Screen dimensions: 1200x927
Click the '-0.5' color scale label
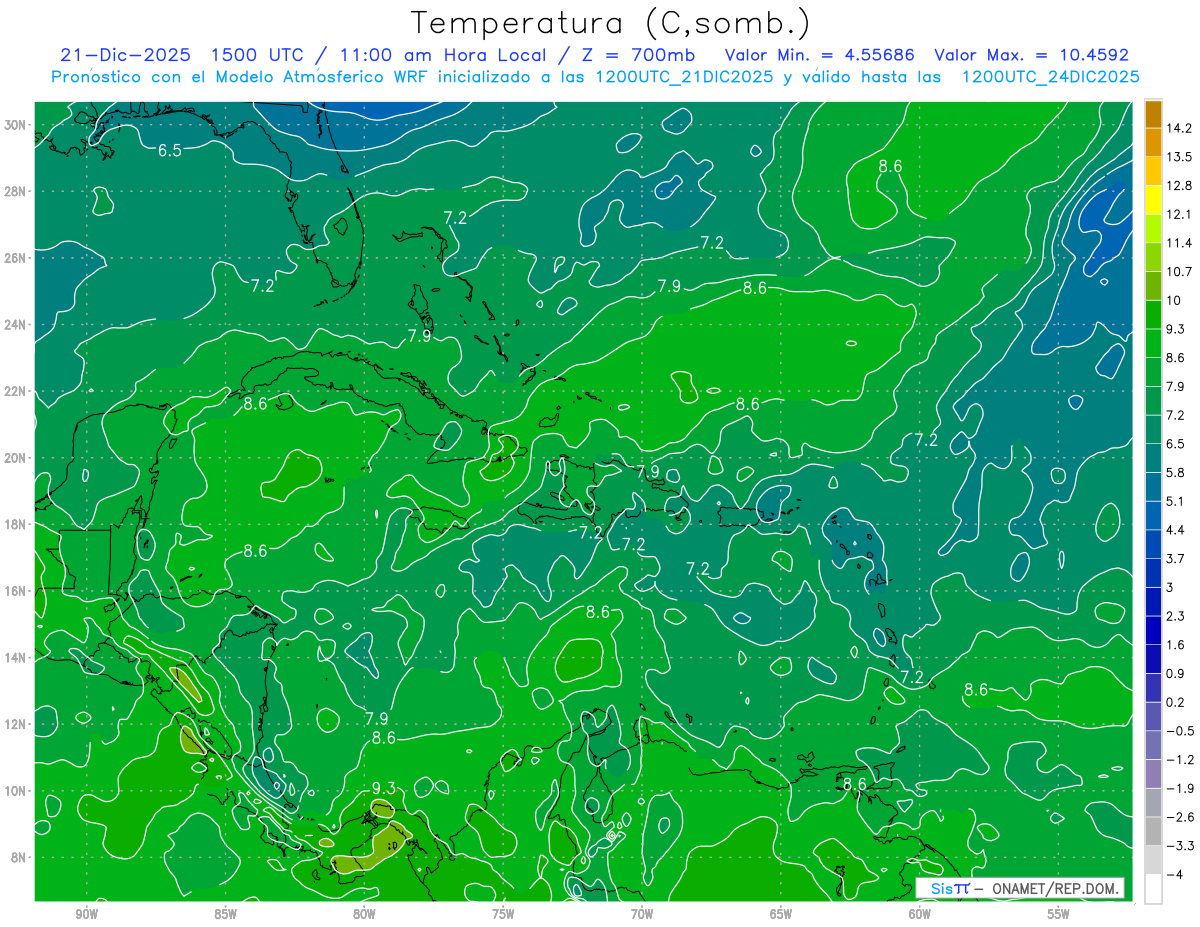1179,731
